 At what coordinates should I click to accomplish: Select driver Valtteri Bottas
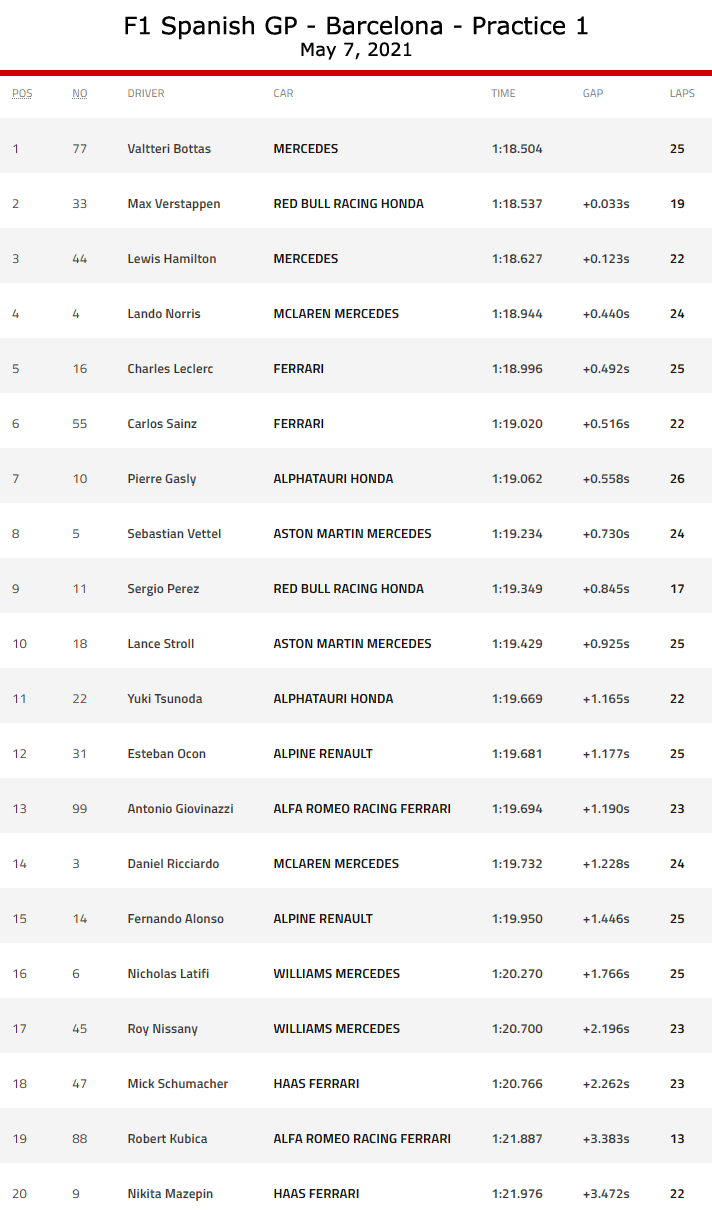[x=169, y=149]
